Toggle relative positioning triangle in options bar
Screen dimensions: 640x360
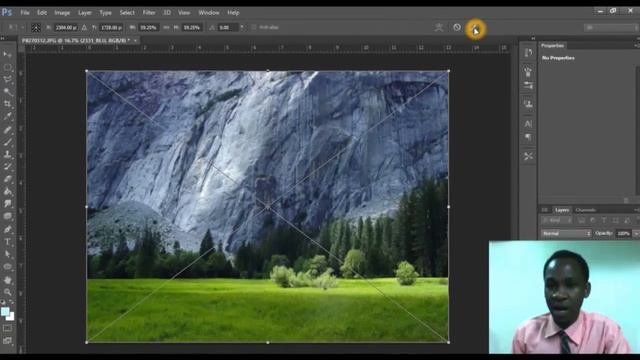pos(84,27)
